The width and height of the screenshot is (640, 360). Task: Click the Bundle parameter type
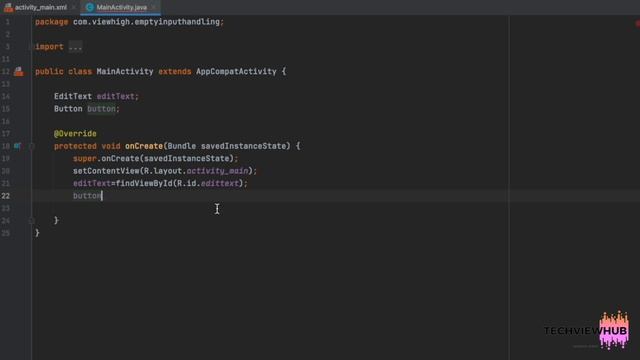click(x=182, y=146)
